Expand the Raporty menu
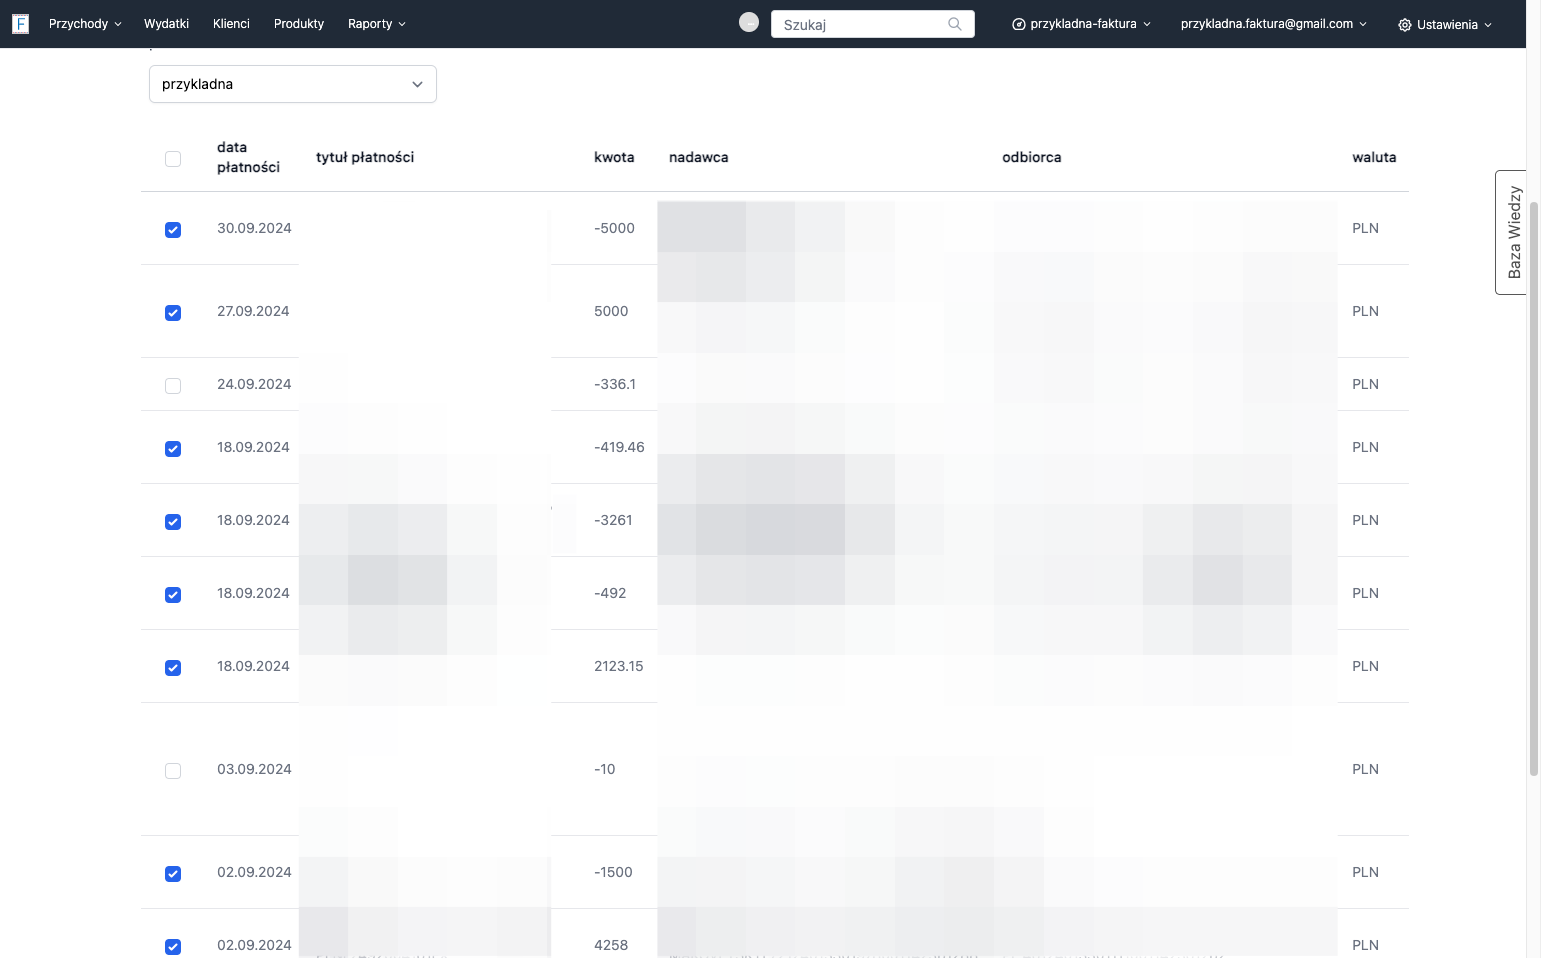Screen dimensions: 1541x958 377,24
